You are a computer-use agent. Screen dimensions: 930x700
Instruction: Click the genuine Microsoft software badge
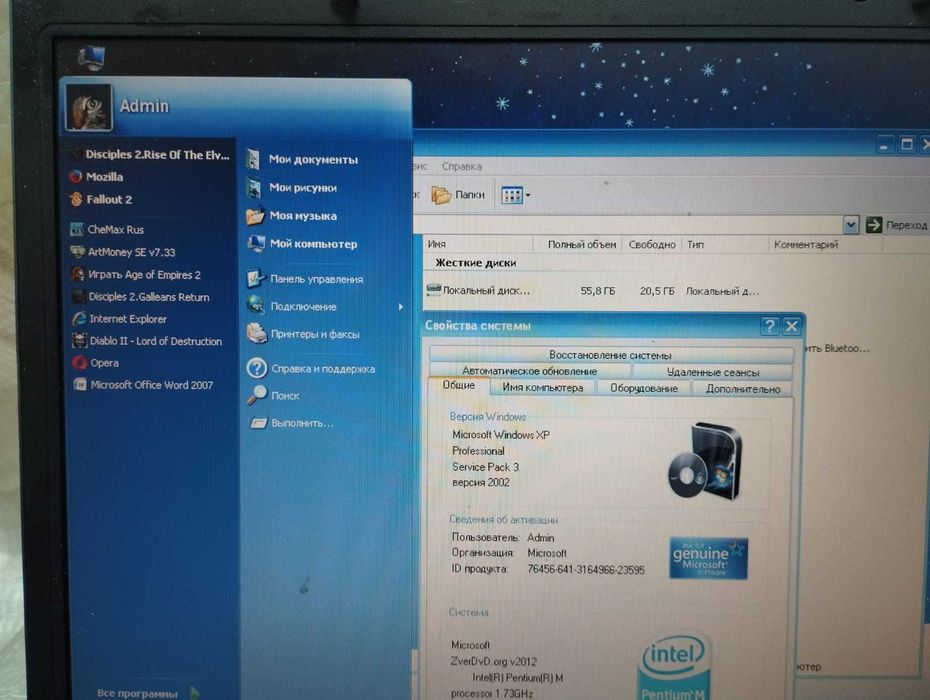708,558
